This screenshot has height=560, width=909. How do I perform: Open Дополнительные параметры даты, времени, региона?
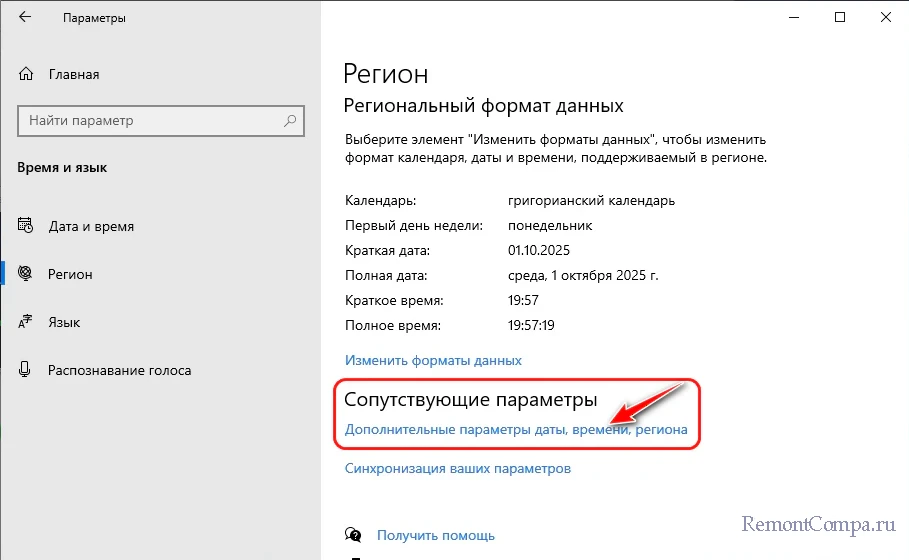pos(516,430)
